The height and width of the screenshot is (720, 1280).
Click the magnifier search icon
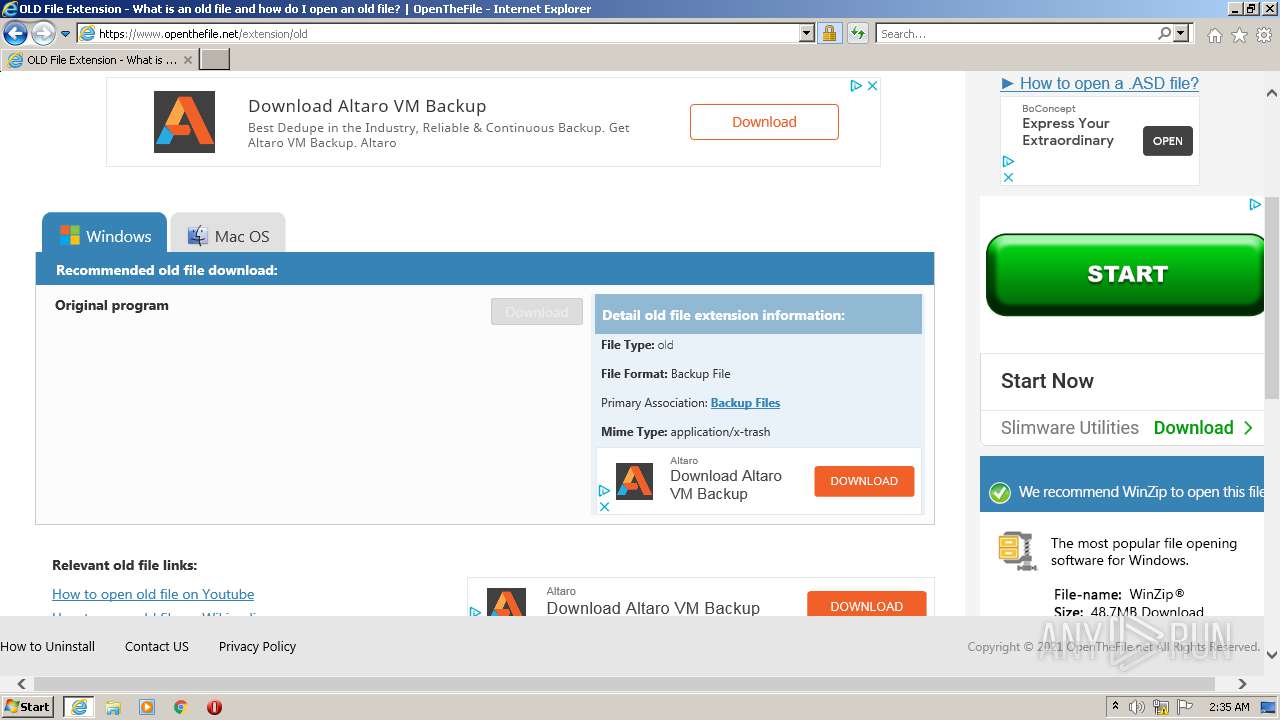1164,33
